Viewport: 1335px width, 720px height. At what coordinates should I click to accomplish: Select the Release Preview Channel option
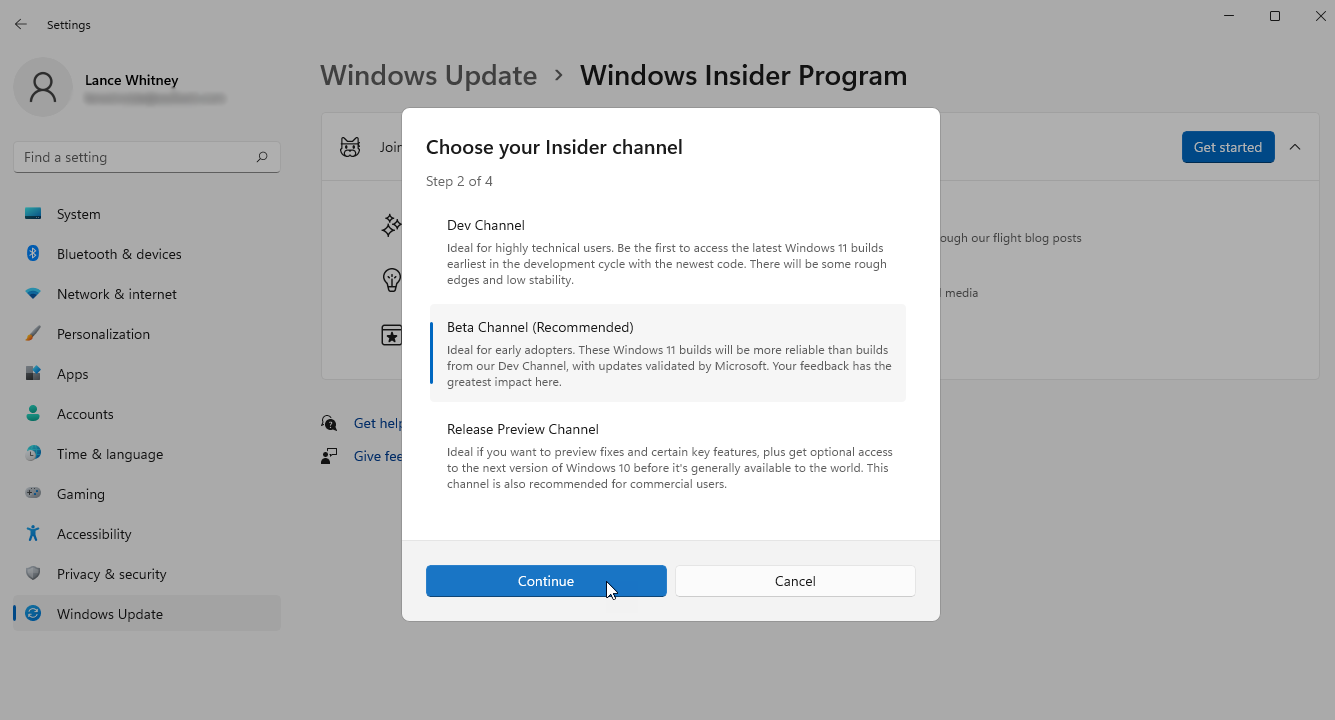(x=668, y=455)
